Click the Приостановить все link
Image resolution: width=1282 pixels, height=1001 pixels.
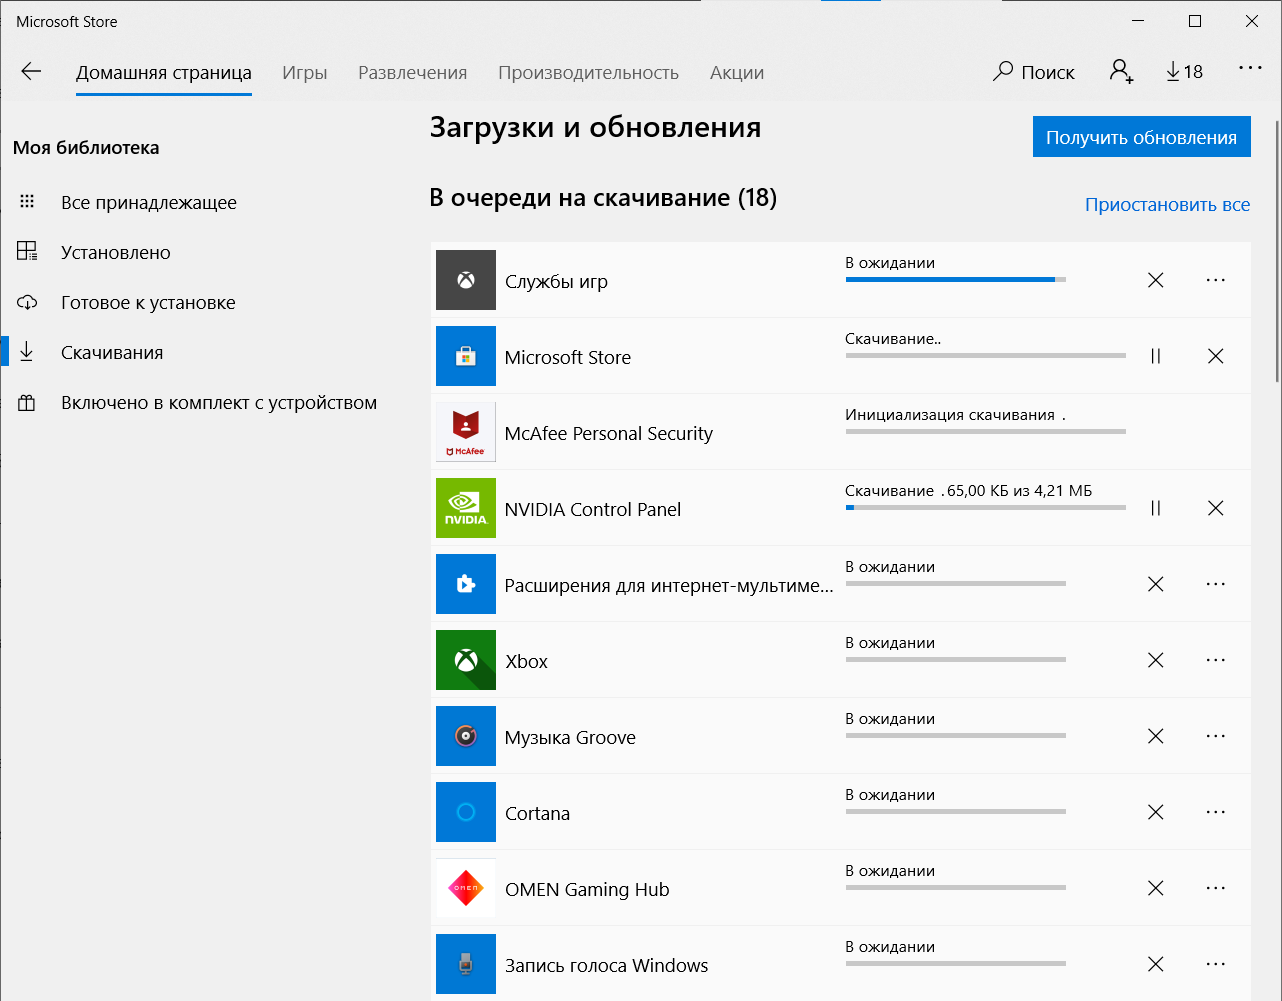pyautogui.click(x=1167, y=204)
